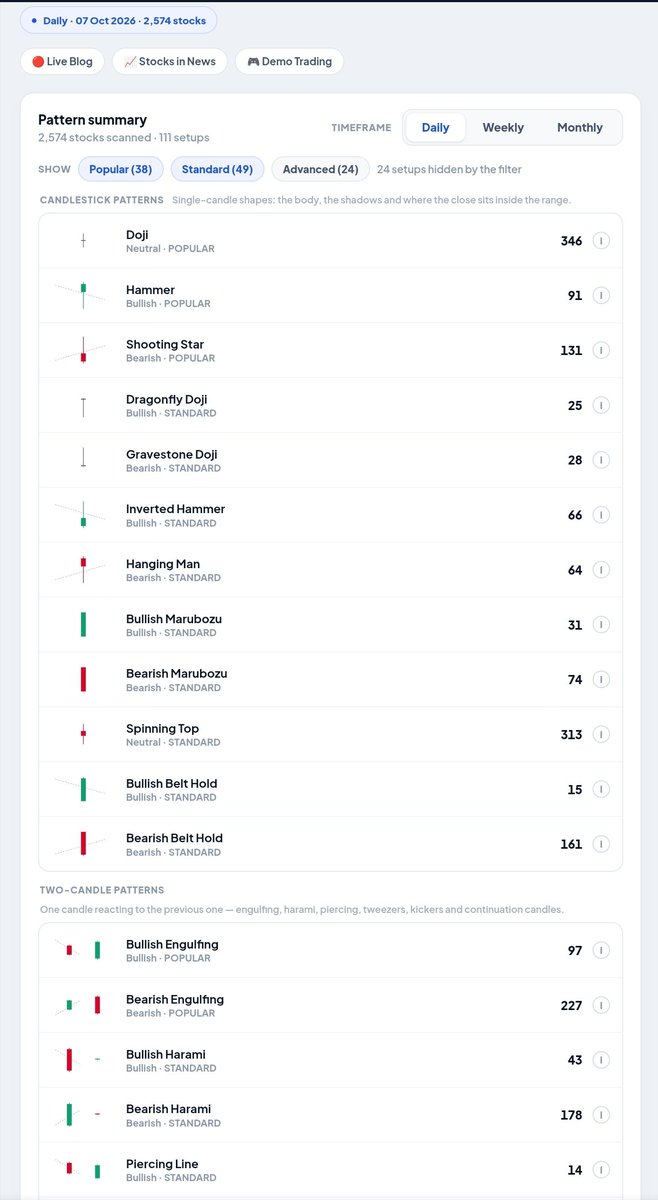The width and height of the screenshot is (658, 1200).
Task: Open the Live Blog button
Action: pos(62,61)
